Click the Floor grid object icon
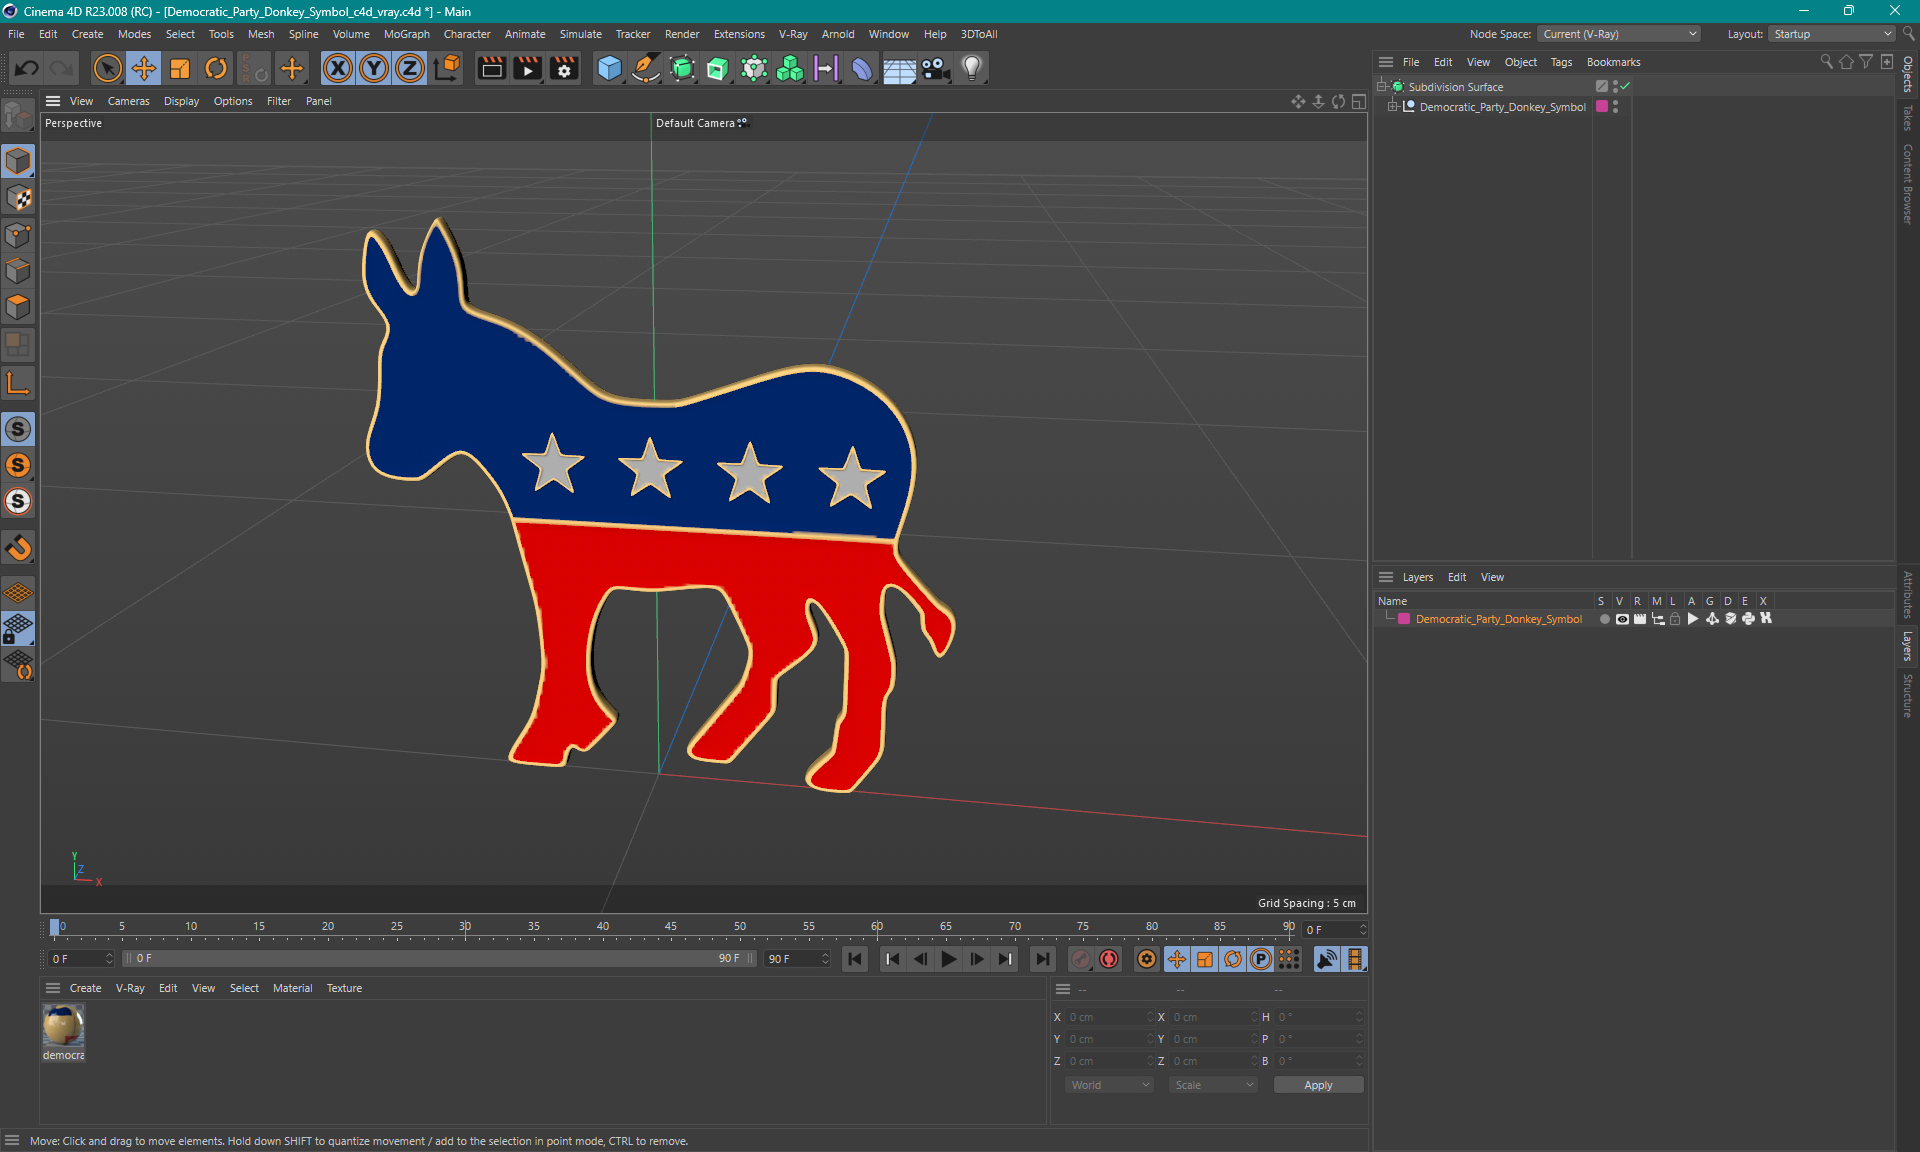Screen dimensions: 1920x1152 (899, 68)
